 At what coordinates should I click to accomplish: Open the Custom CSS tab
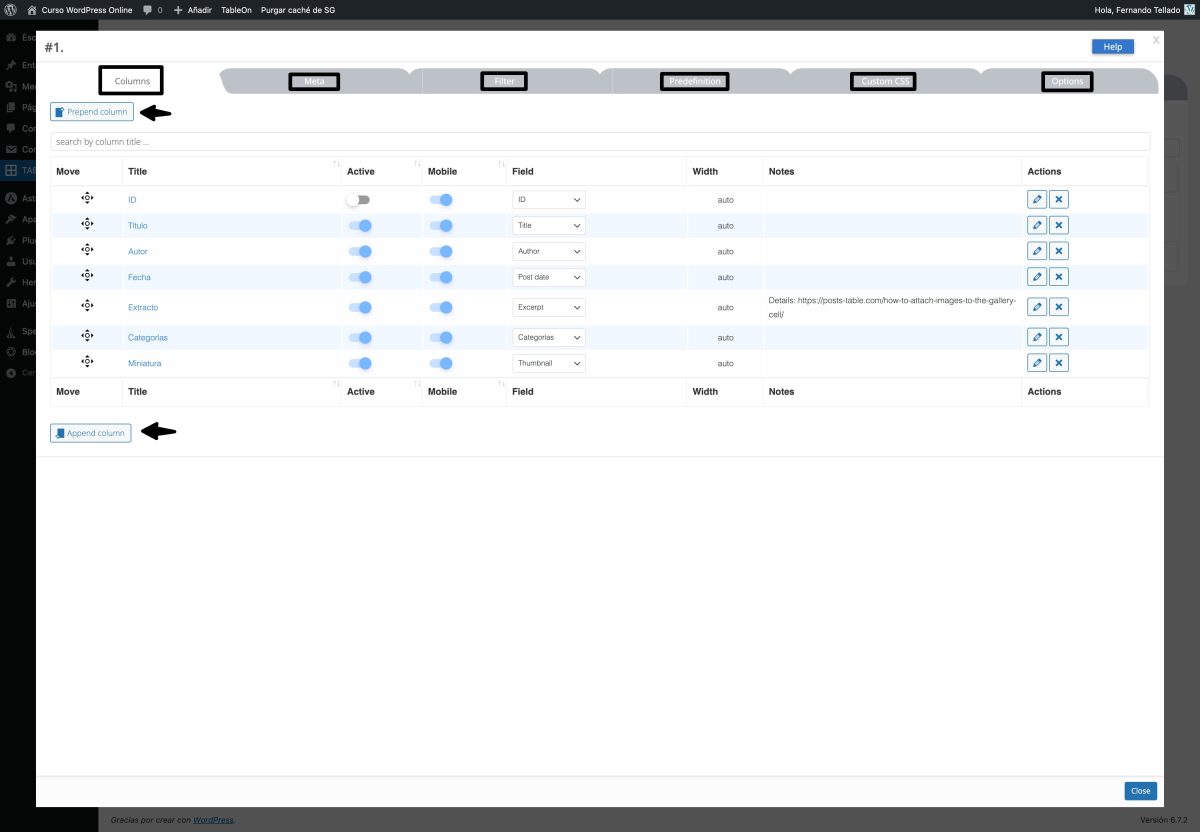click(885, 81)
